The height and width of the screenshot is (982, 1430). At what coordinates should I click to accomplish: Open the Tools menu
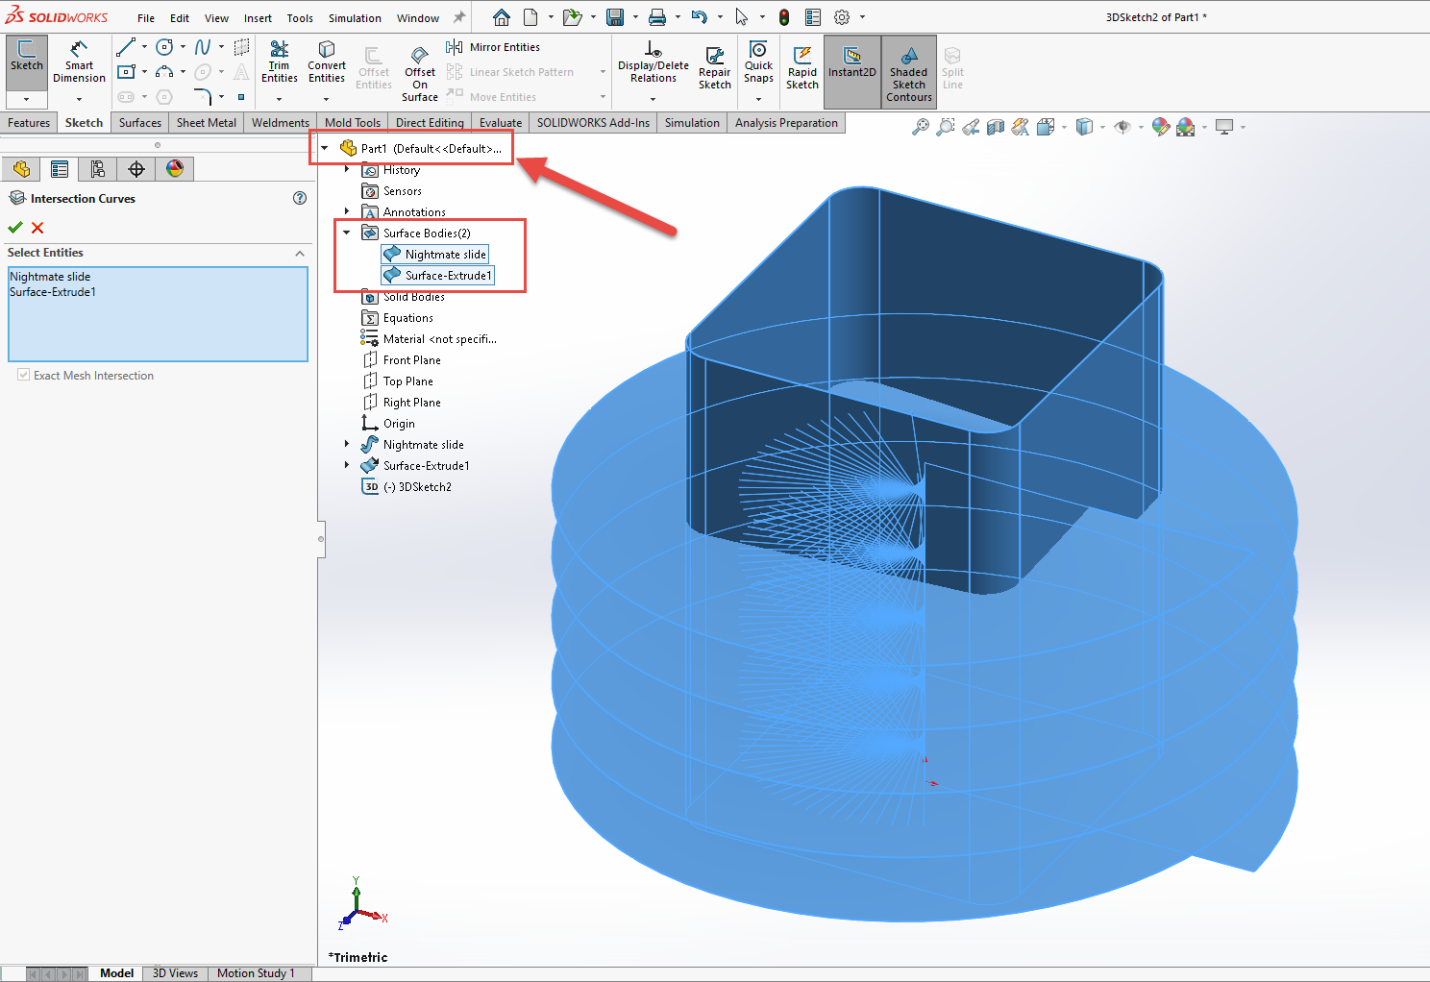(299, 17)
